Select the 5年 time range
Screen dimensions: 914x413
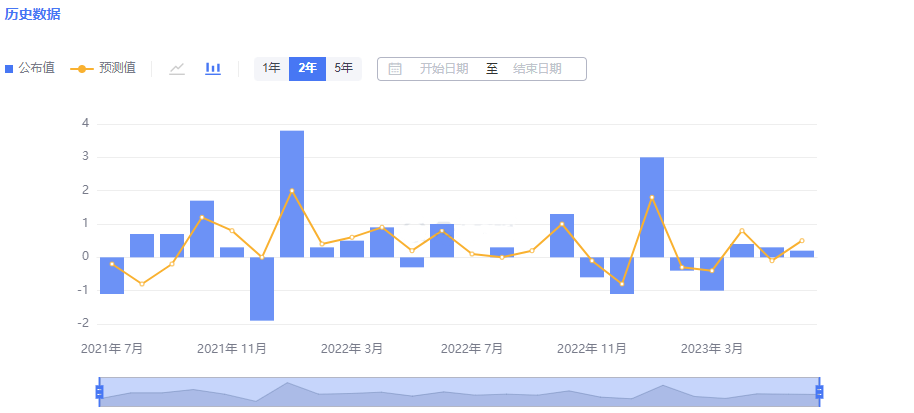pyautogui.click(x=343, y=68)
